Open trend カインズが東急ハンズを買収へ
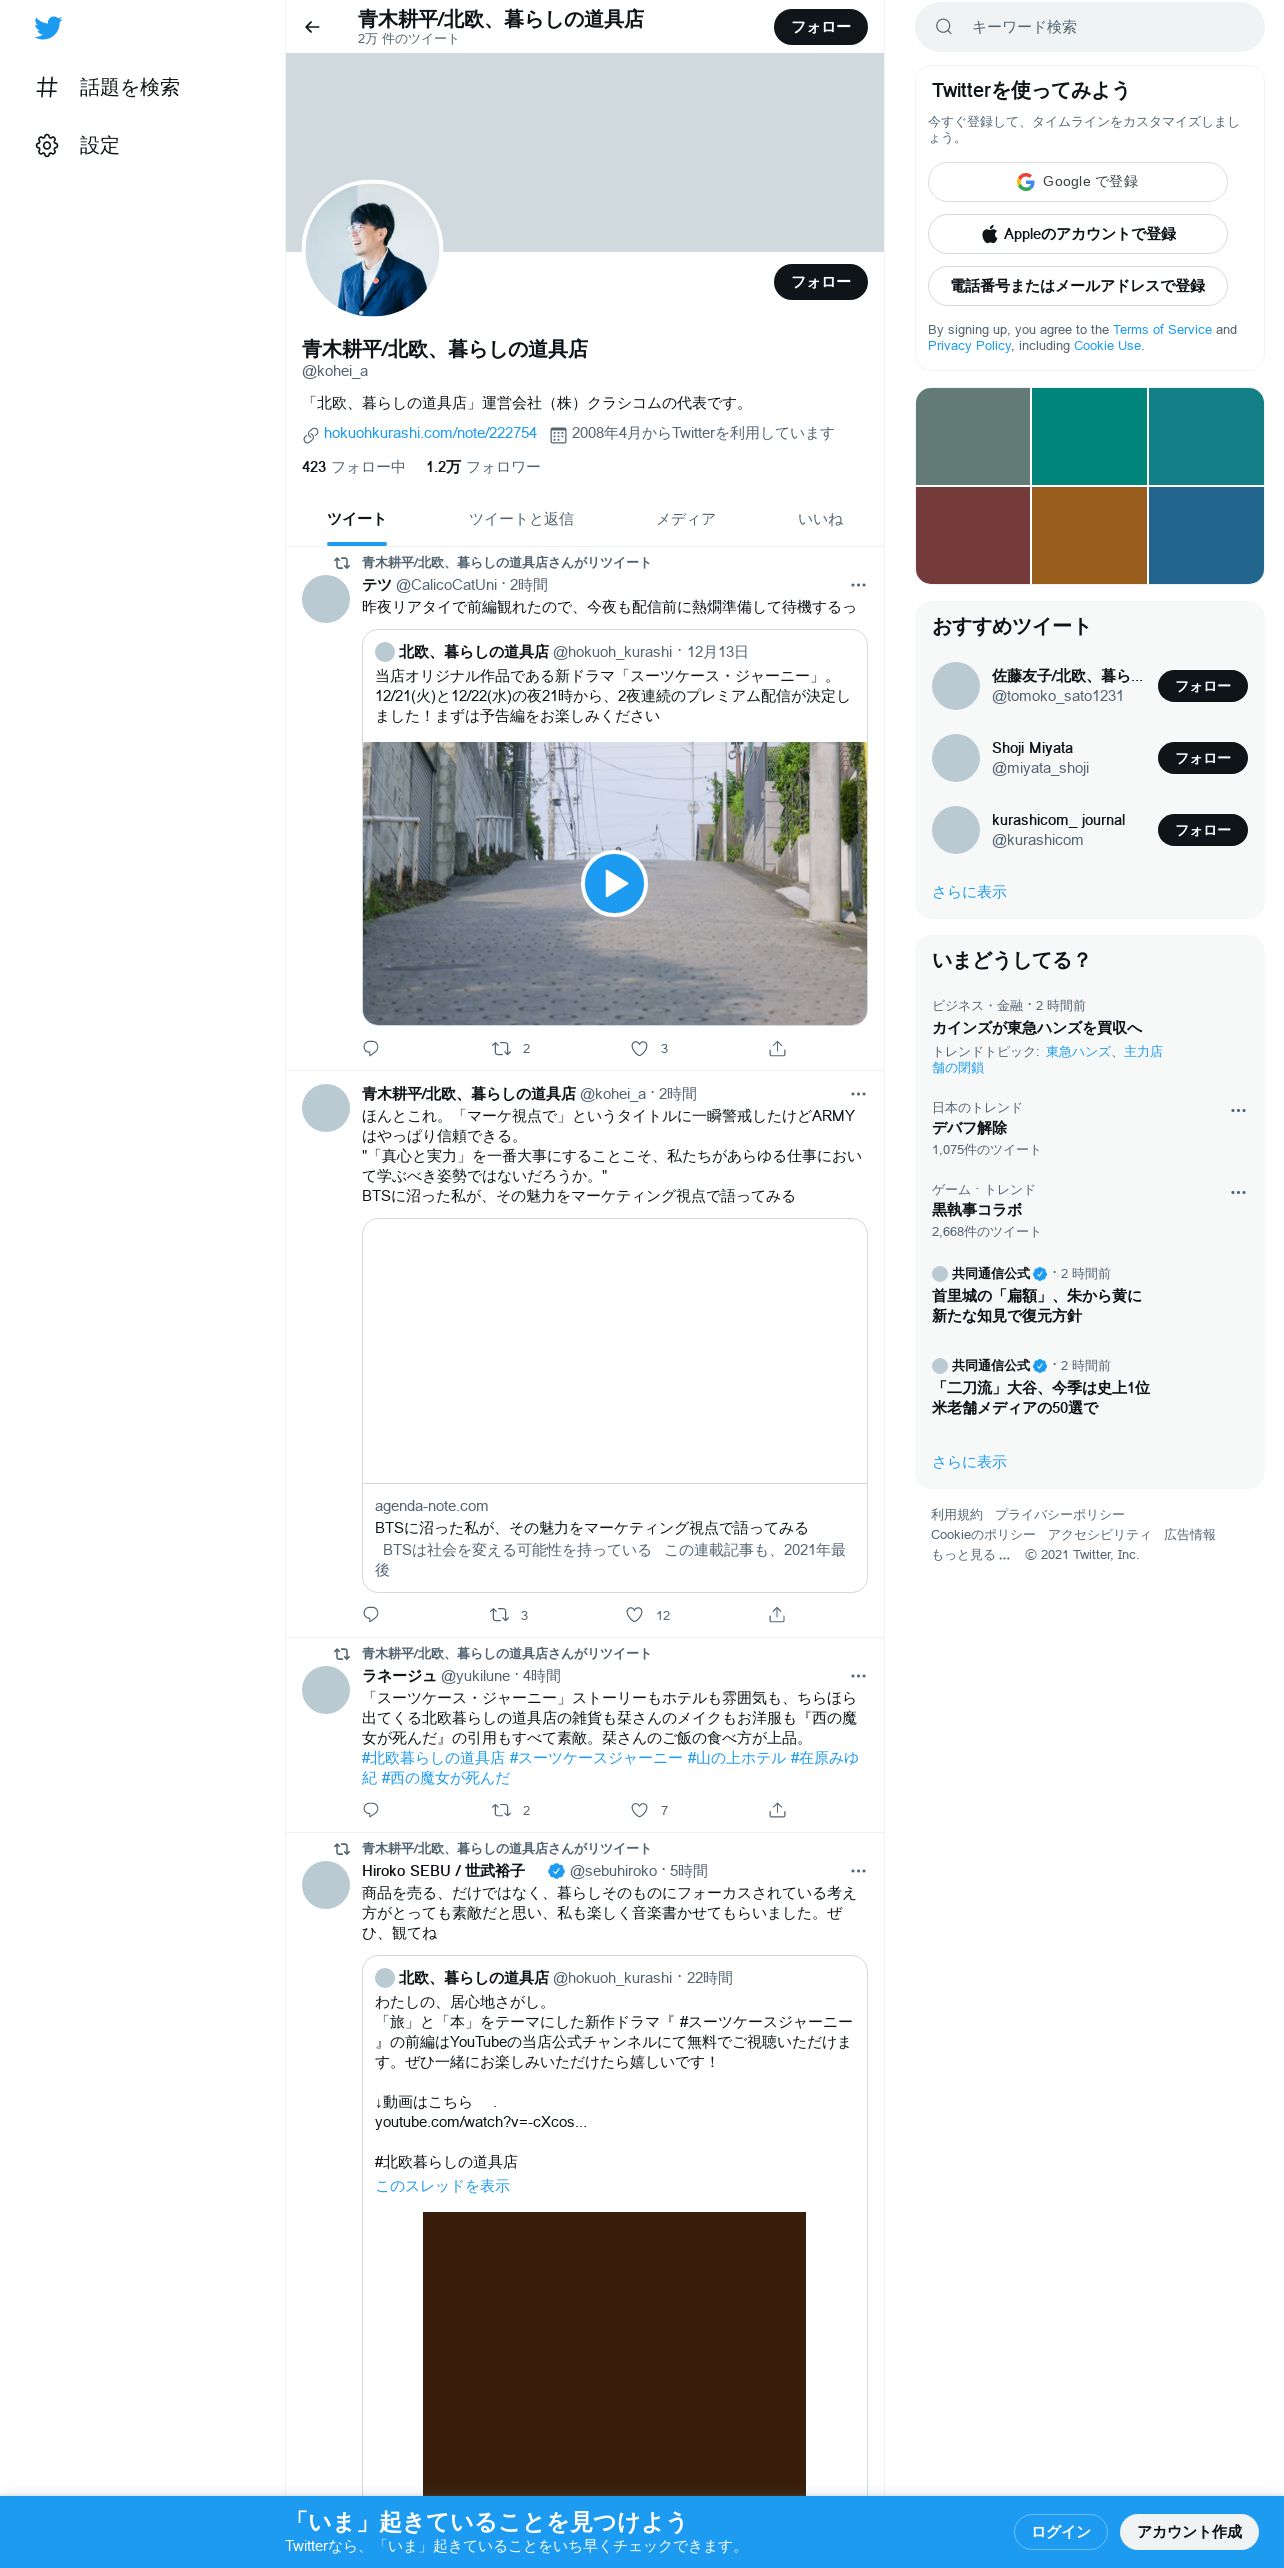The height and width of the screenshot is (2568, 1284). (x=1037, y=1028)
